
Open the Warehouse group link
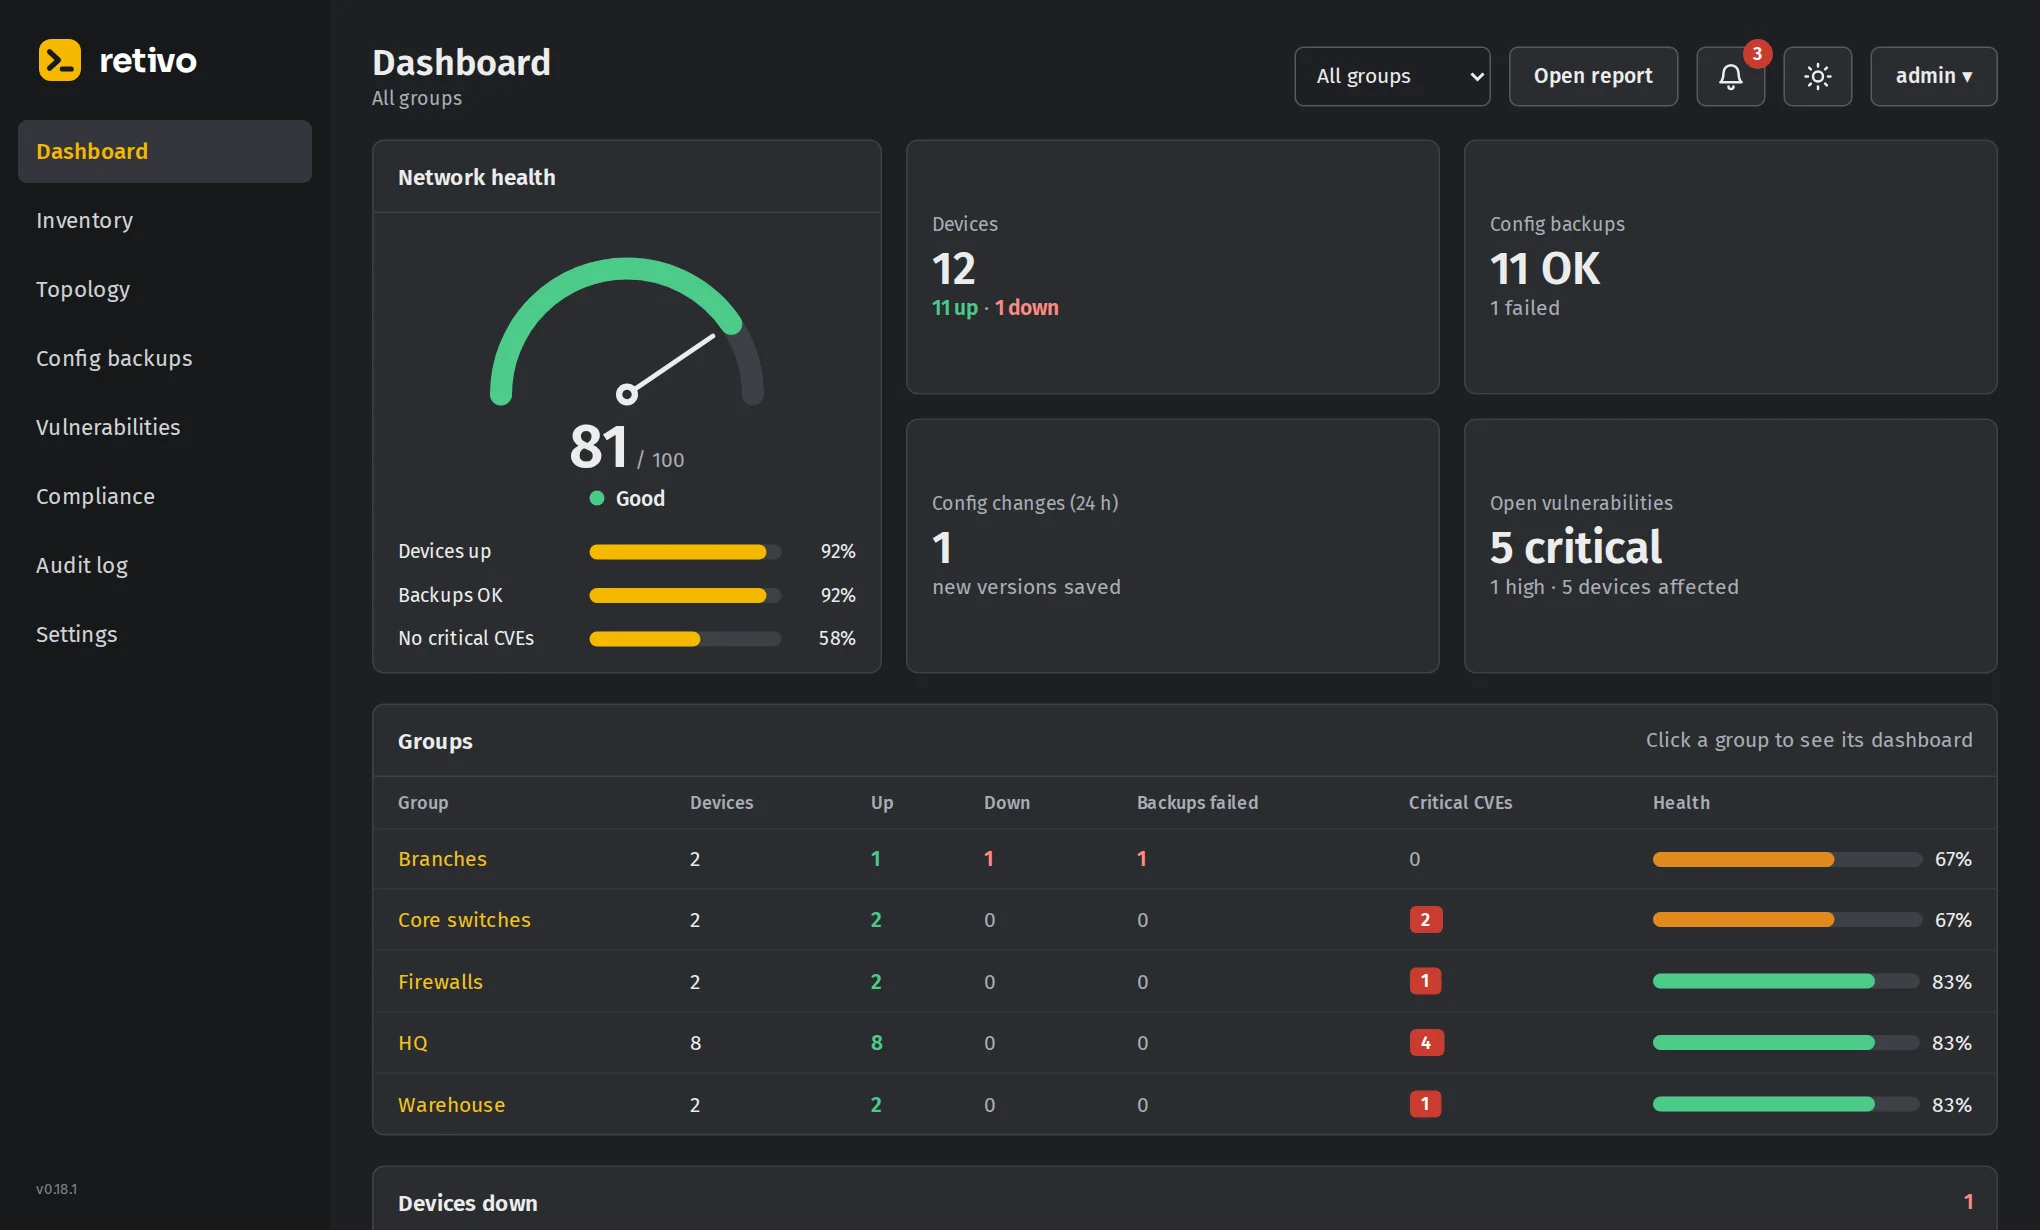[451, 1105]
